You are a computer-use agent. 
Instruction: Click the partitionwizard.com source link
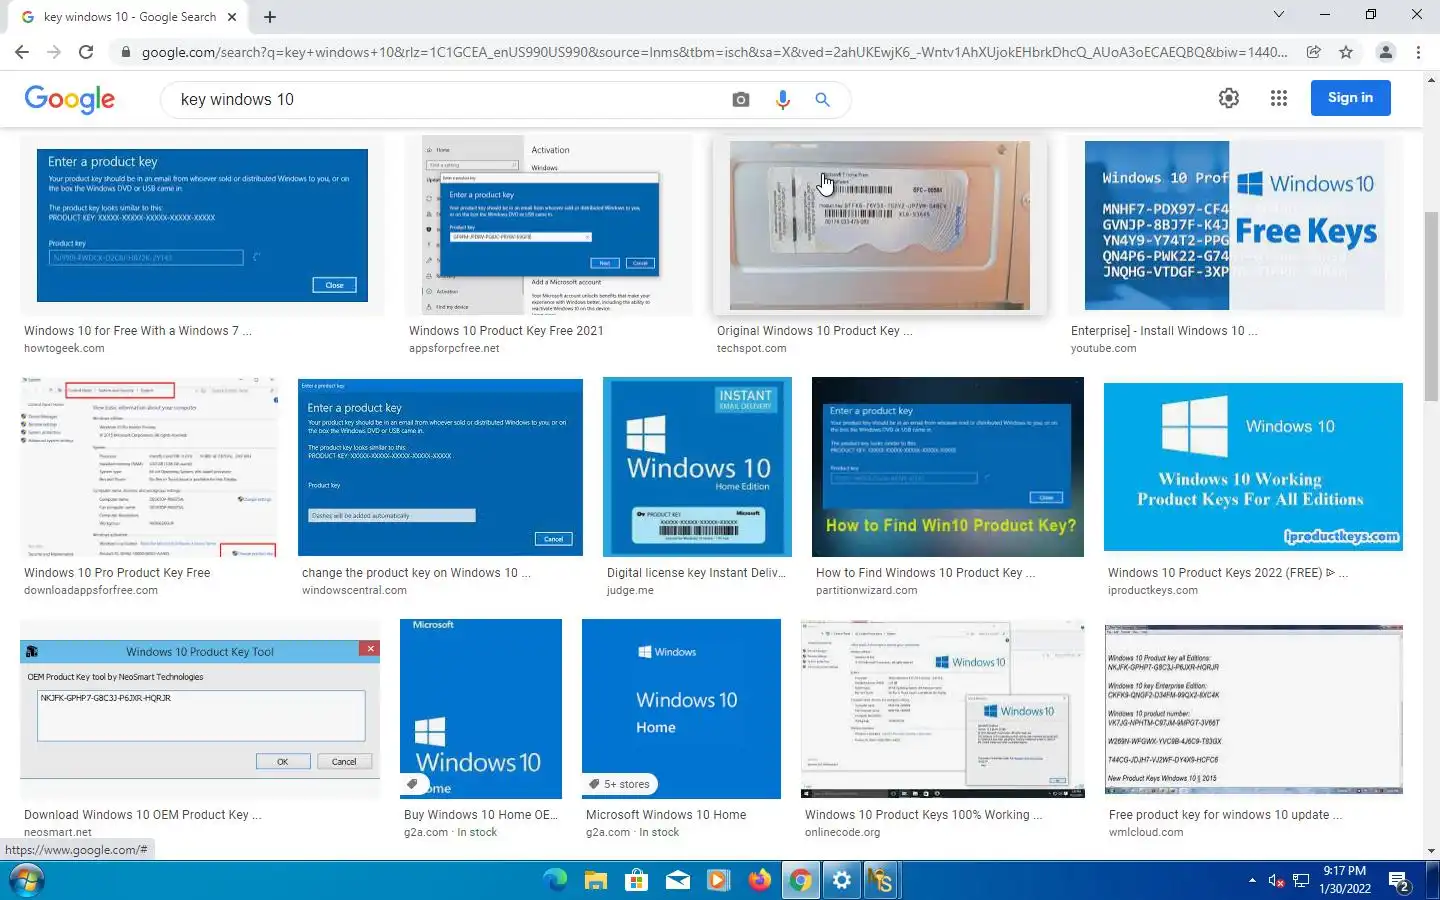[866, 591]
